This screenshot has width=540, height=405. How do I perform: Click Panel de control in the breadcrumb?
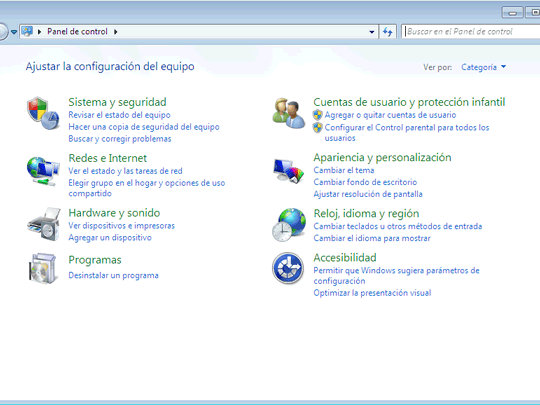77,31
